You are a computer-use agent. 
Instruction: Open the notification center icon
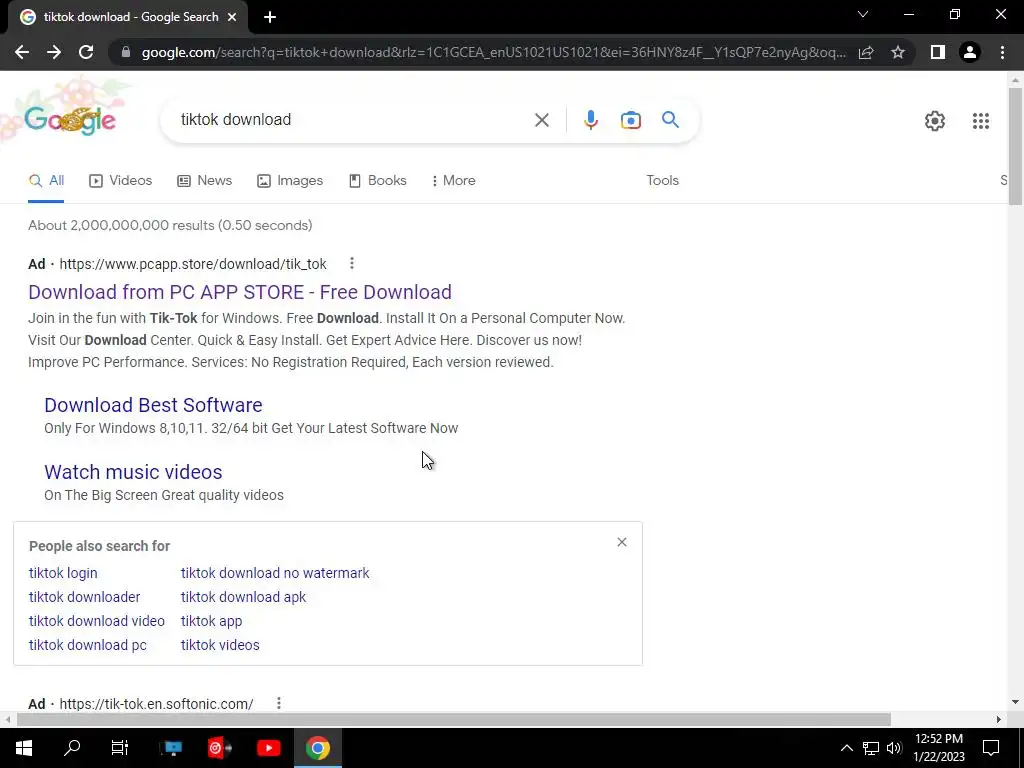991,748
